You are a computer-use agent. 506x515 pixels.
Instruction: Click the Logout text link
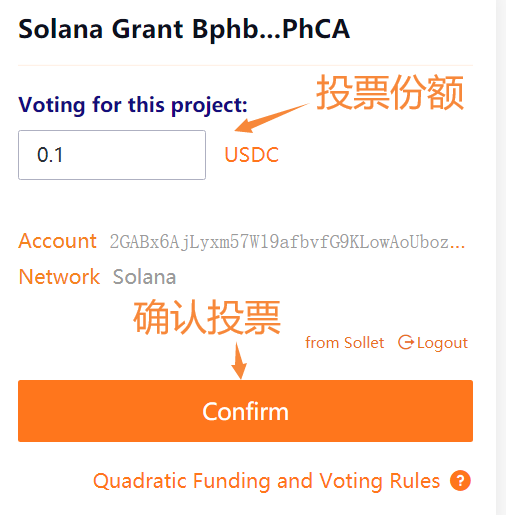tap(442, 343)
